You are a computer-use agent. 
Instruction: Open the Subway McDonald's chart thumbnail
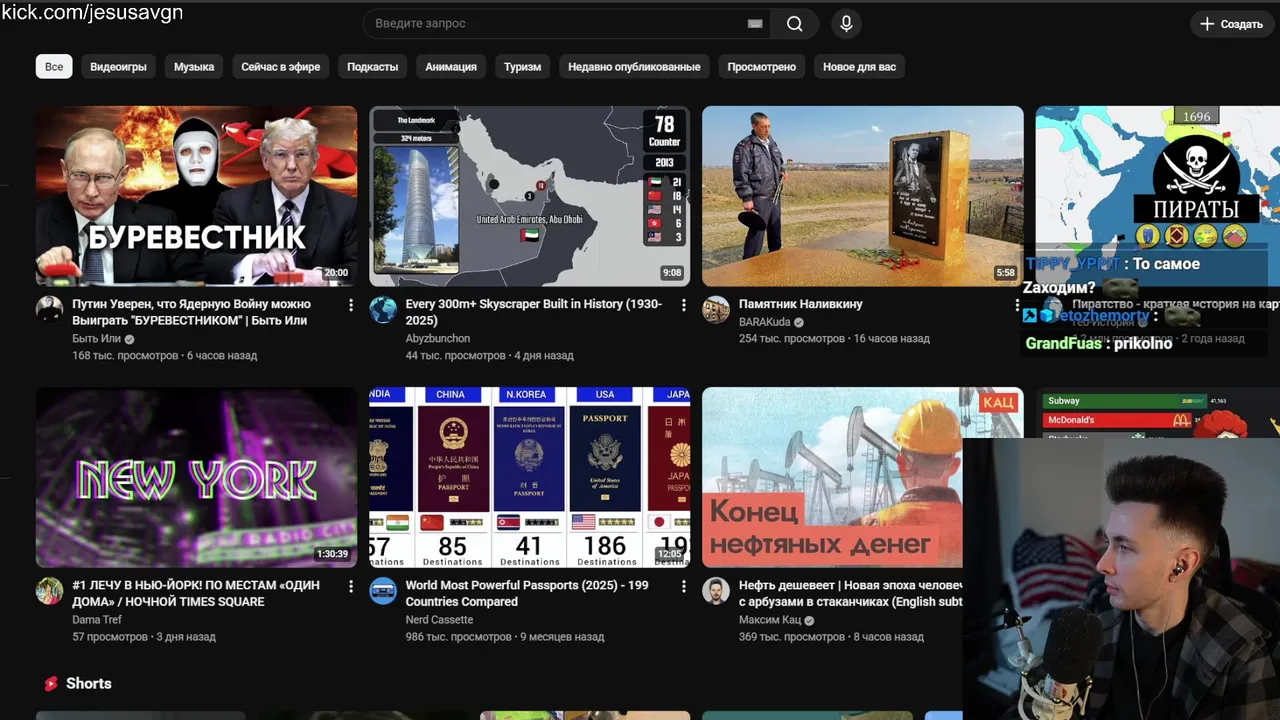point(1157,412)
